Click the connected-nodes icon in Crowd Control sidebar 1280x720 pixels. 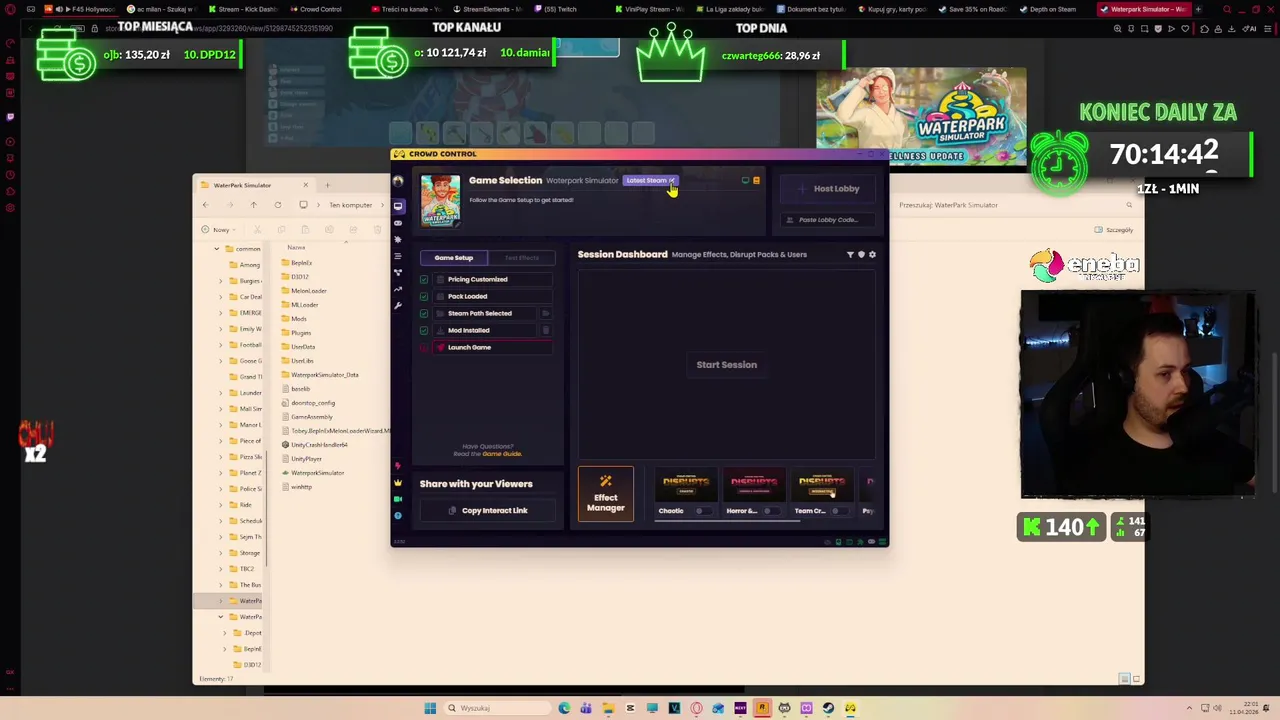(x=398, y=273)
